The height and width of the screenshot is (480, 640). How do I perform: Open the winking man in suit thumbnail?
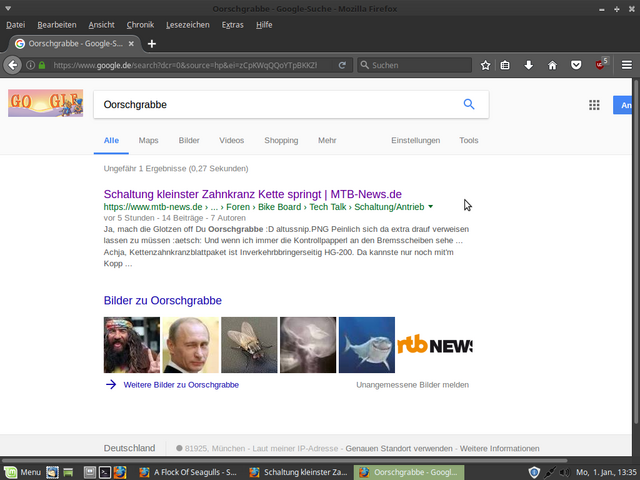[191, 345]
